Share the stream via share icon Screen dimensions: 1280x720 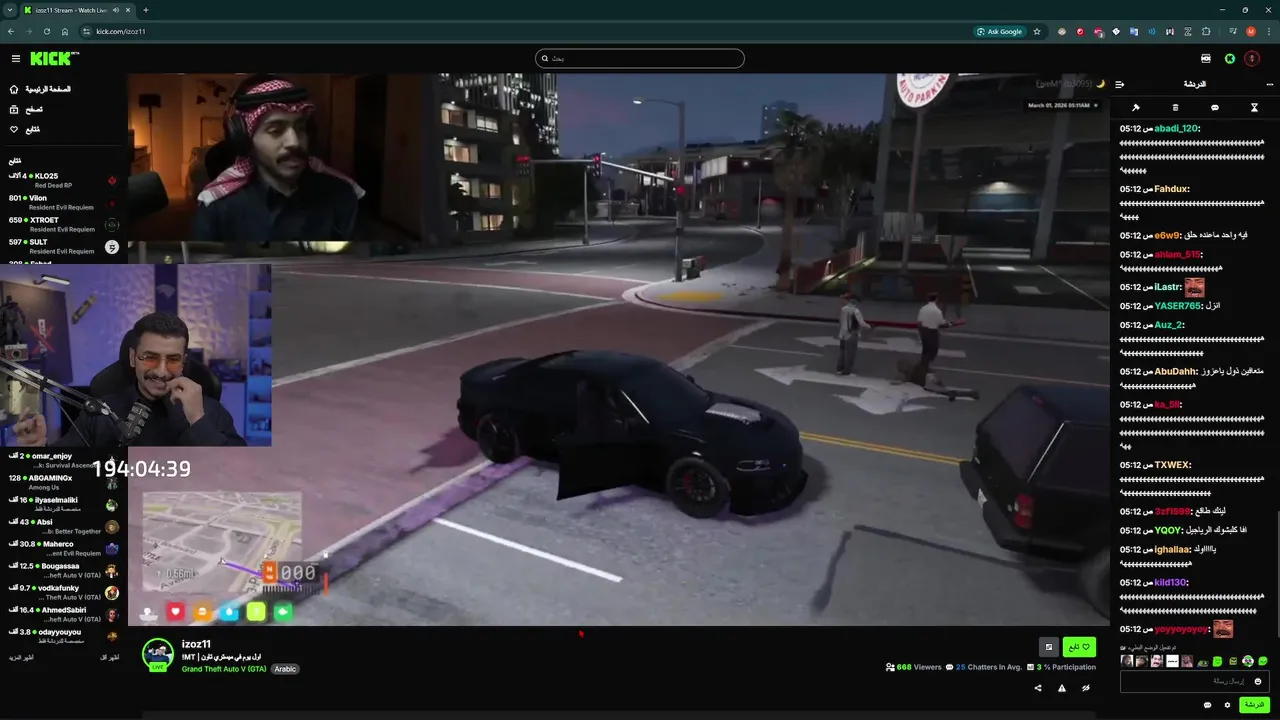coord(1037,688)
